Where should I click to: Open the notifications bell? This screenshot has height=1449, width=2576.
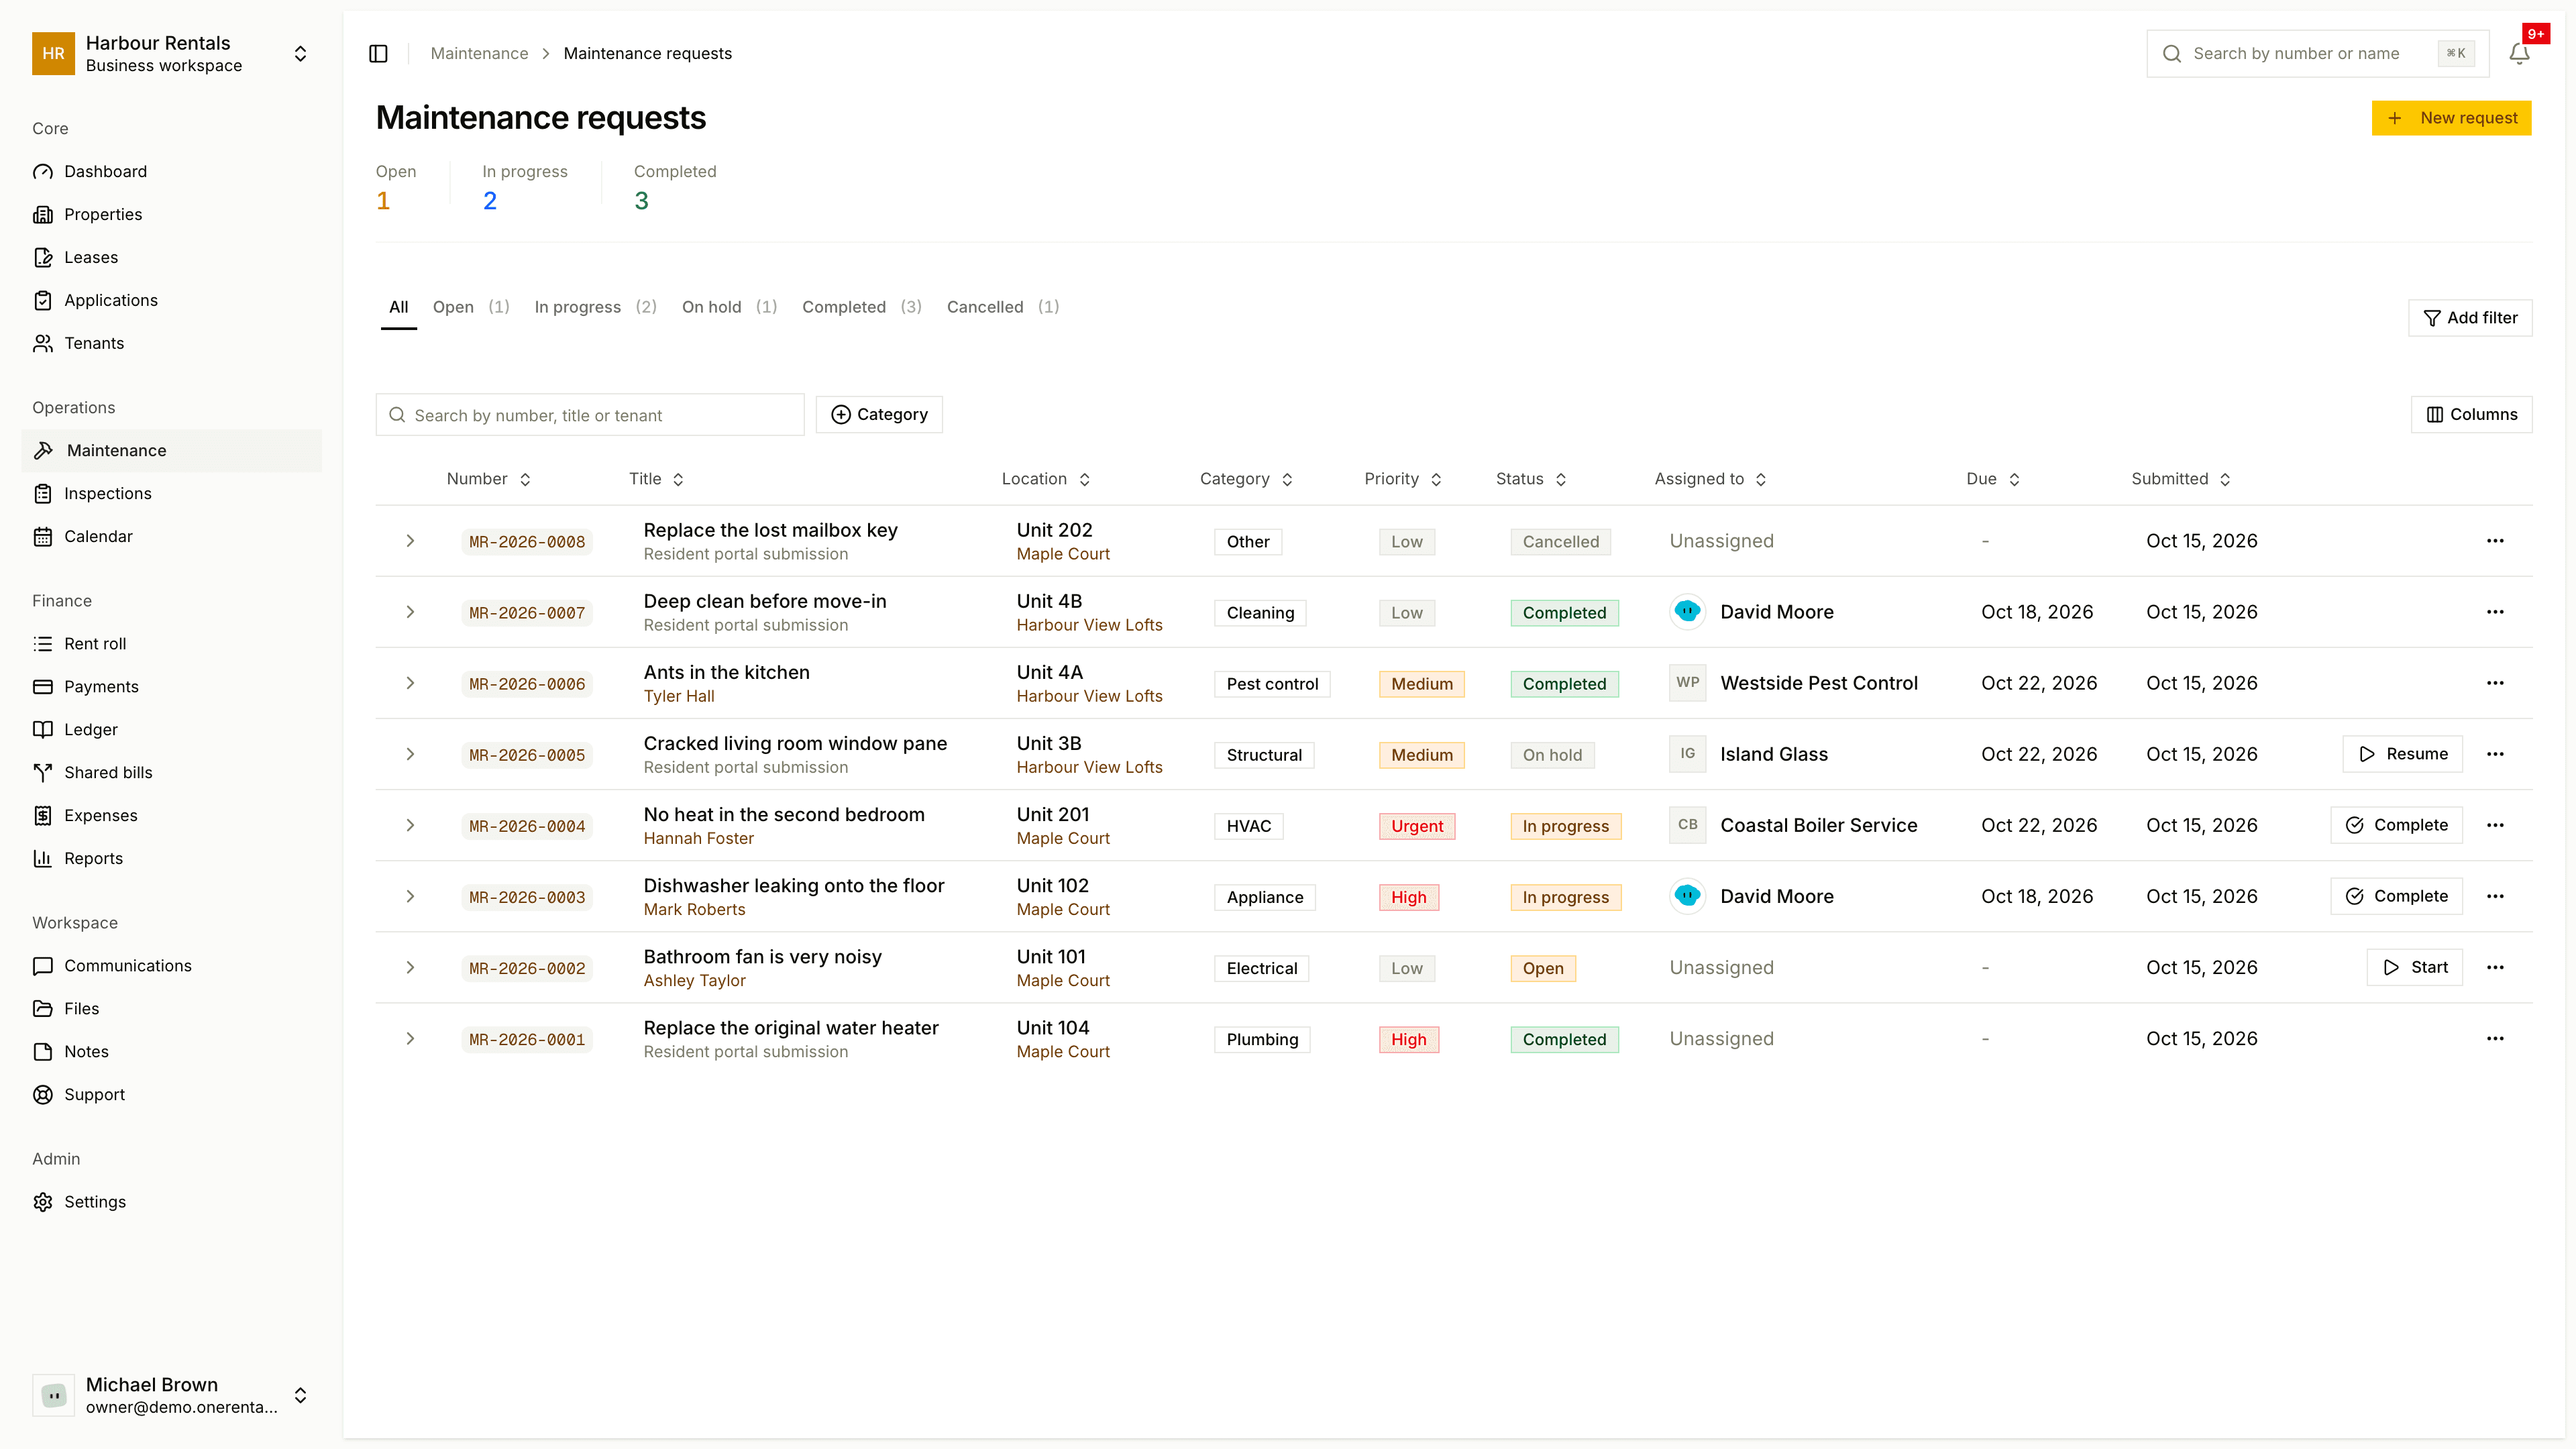2519,53
